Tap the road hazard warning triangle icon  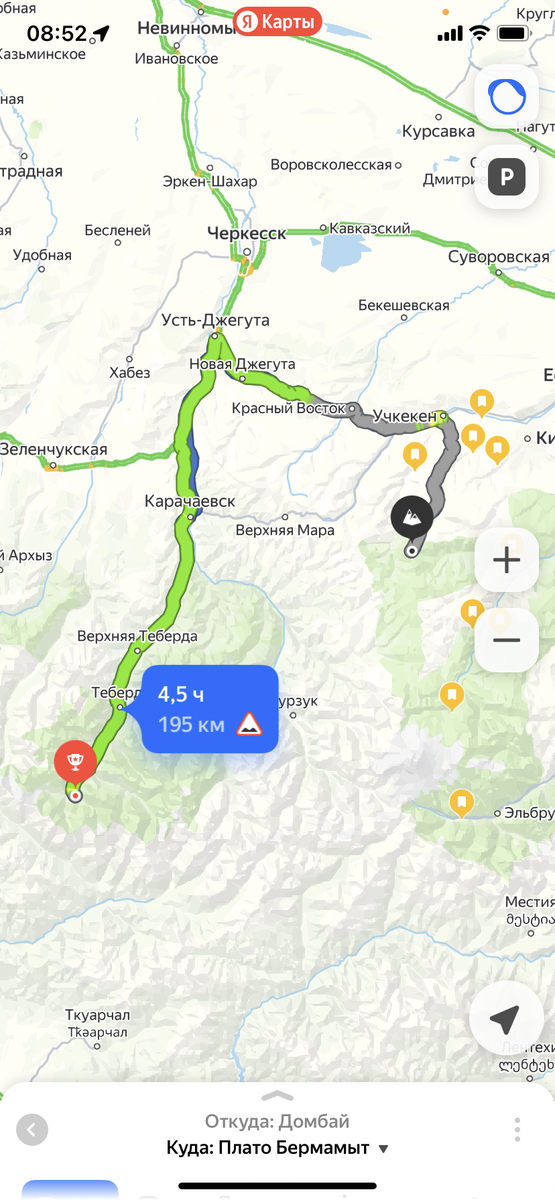point(248,724)
